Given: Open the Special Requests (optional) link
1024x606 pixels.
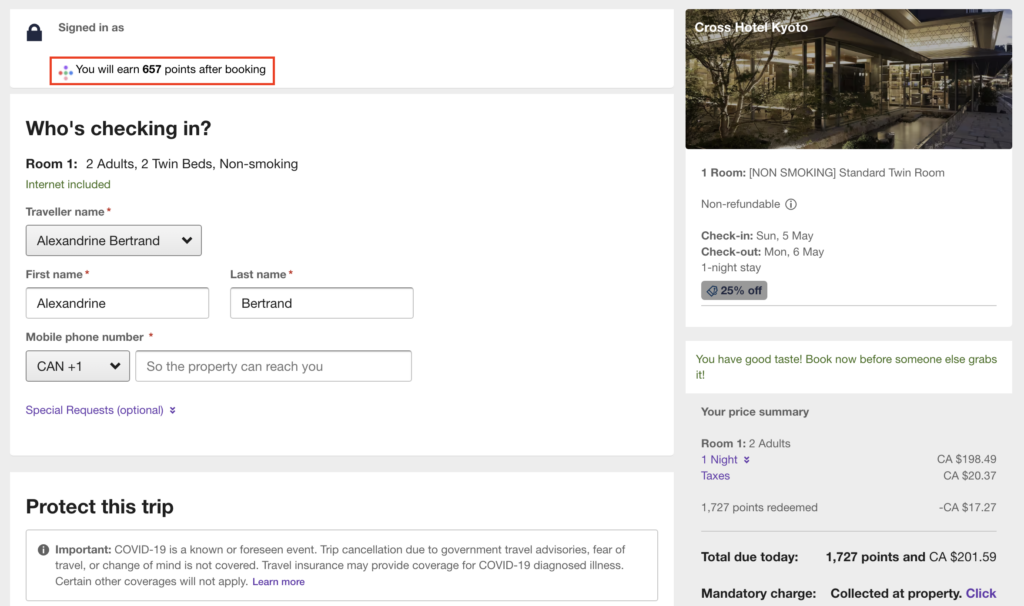Looking at the screenshot, I should 94,410.
